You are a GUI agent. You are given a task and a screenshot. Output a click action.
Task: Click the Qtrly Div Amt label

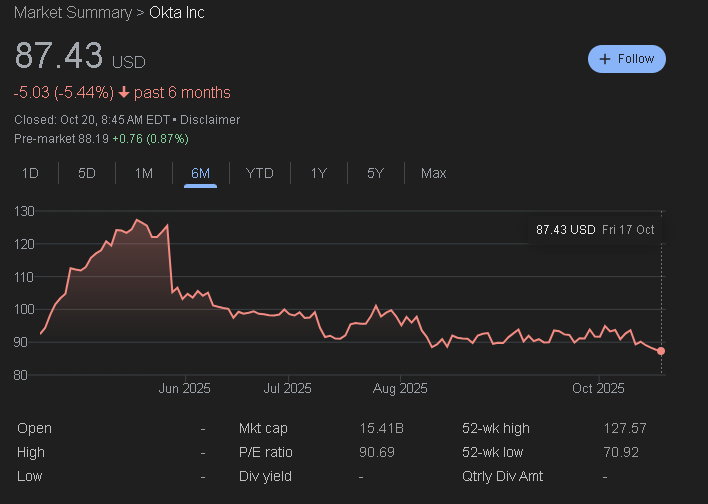(x=502, y=476)
